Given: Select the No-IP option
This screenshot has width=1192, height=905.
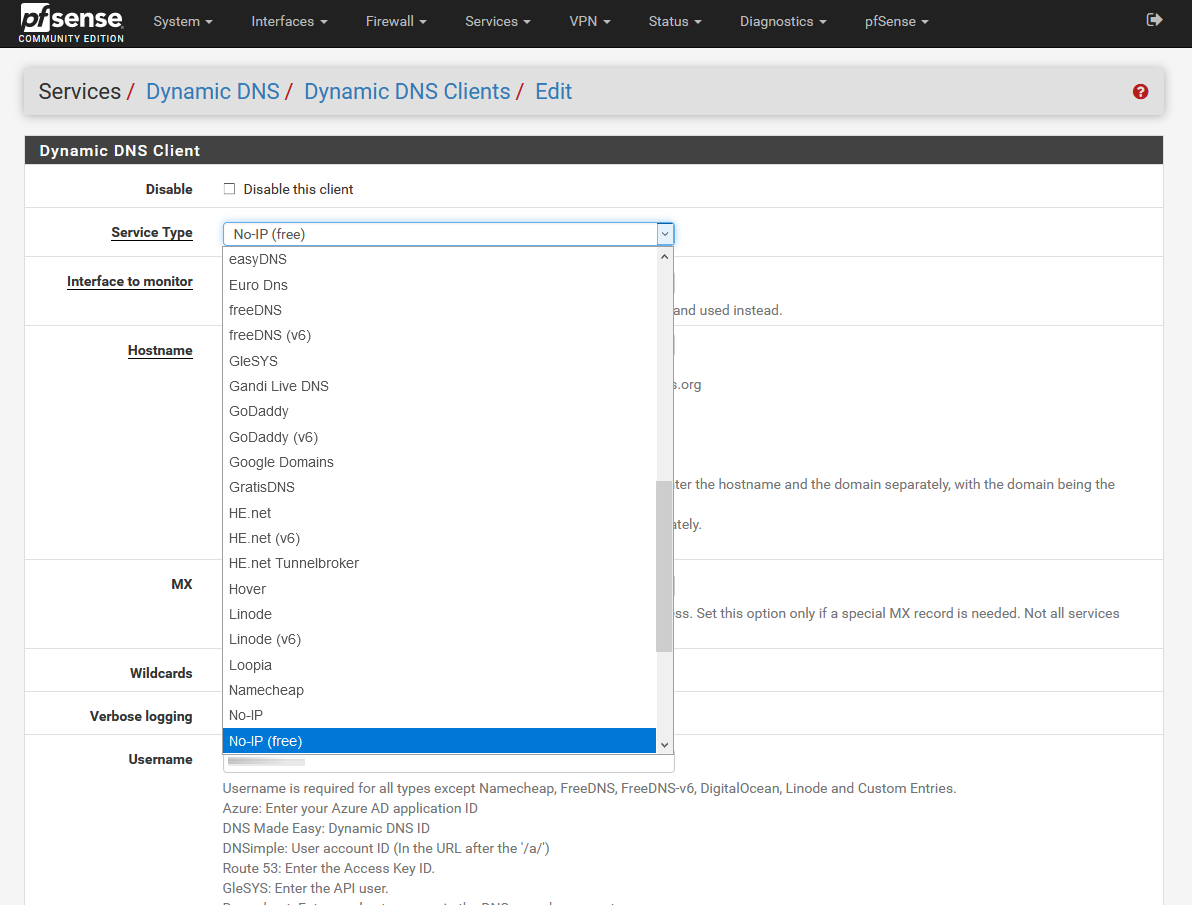Looking at the screenshot, I should [439, 716].
